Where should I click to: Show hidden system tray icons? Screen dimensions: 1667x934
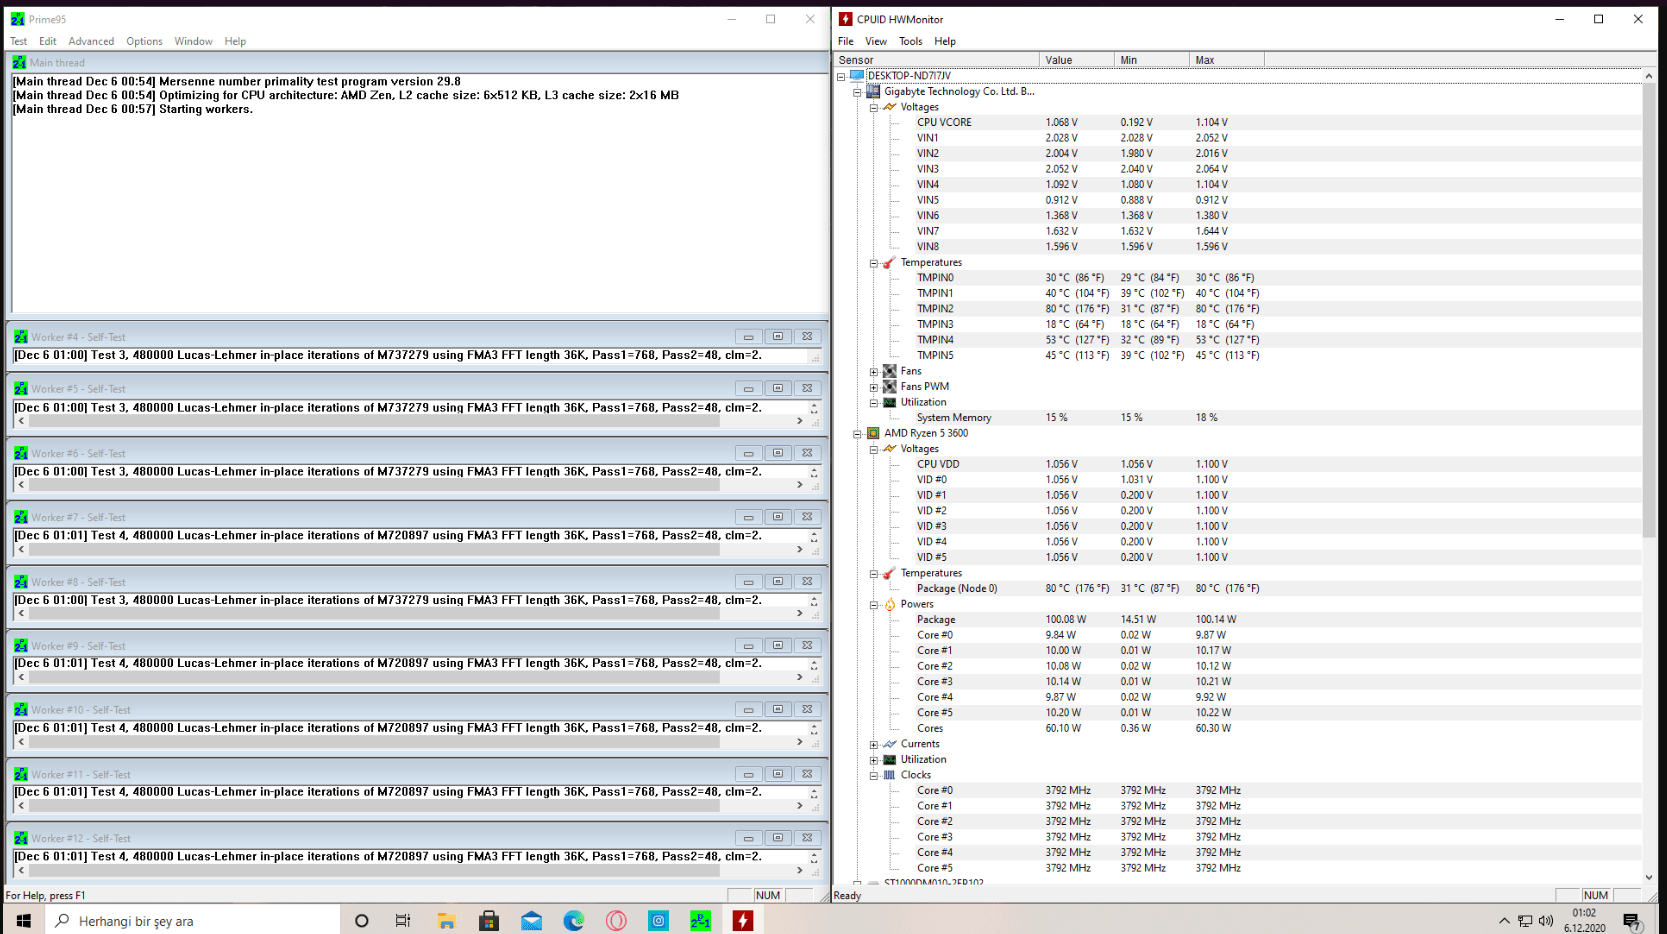click(1504, 921)
